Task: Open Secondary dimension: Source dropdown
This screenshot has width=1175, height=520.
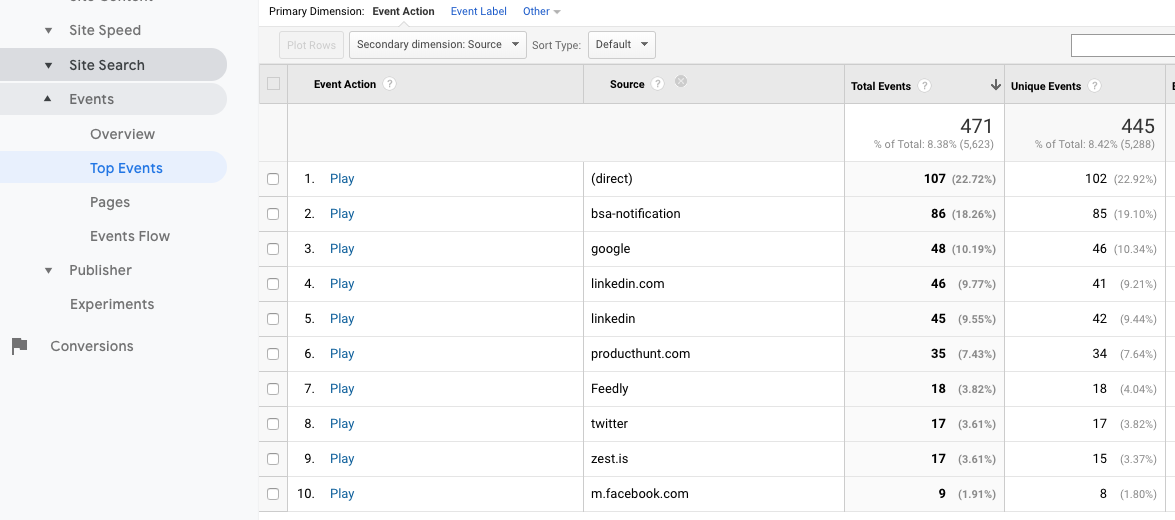Action: pyautogui.click(x=438, y=45)
